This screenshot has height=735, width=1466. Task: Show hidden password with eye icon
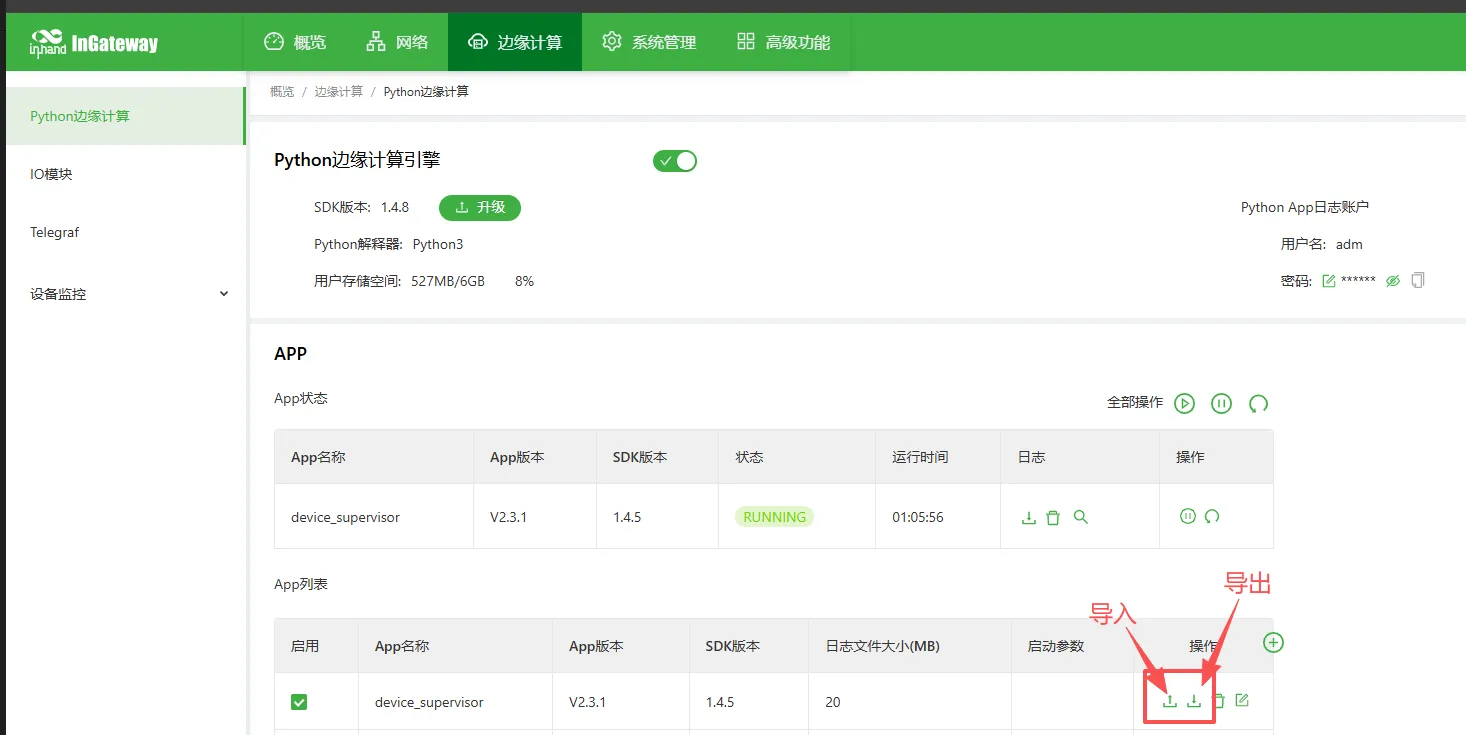1393,281
